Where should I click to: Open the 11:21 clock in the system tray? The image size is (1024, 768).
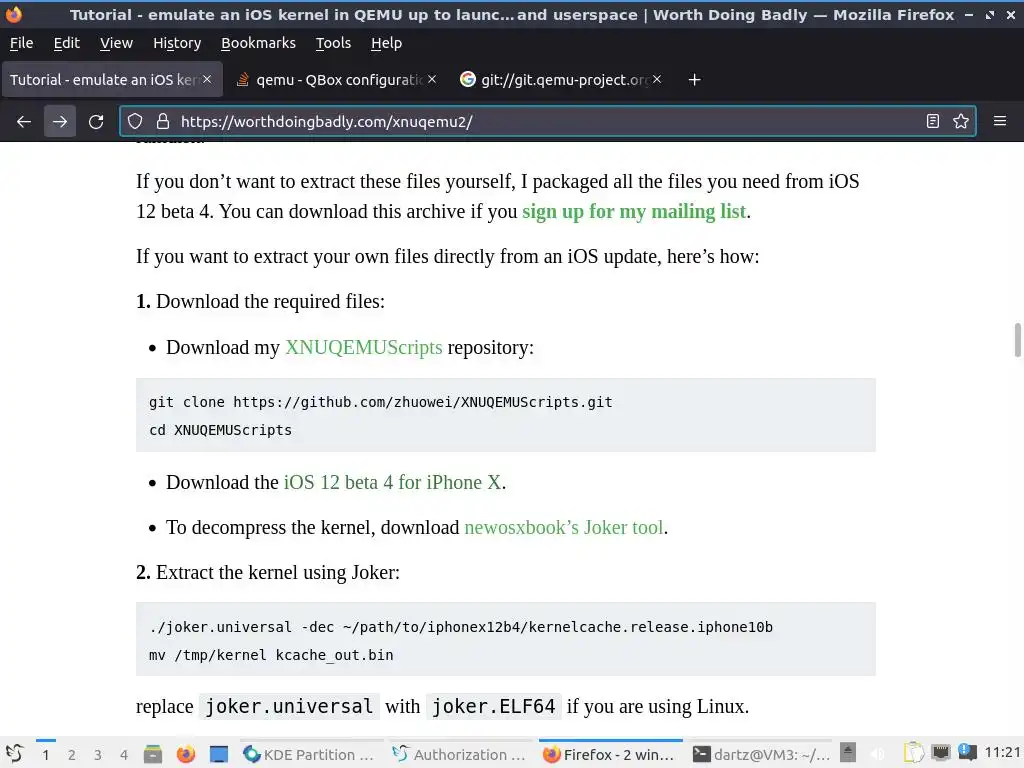pos(1002,753)
